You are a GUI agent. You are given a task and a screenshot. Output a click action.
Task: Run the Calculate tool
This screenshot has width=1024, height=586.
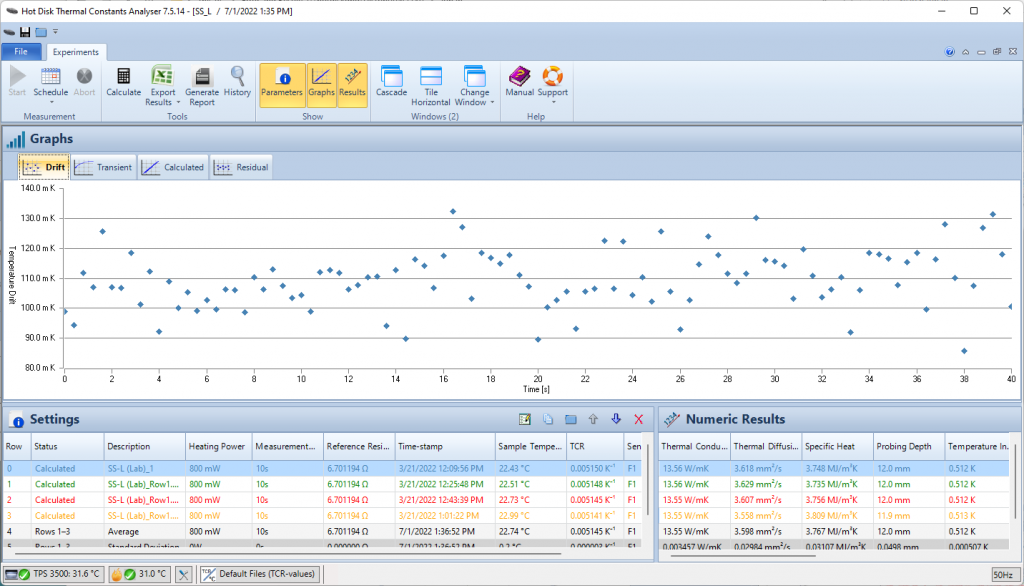tap(123, 82)
